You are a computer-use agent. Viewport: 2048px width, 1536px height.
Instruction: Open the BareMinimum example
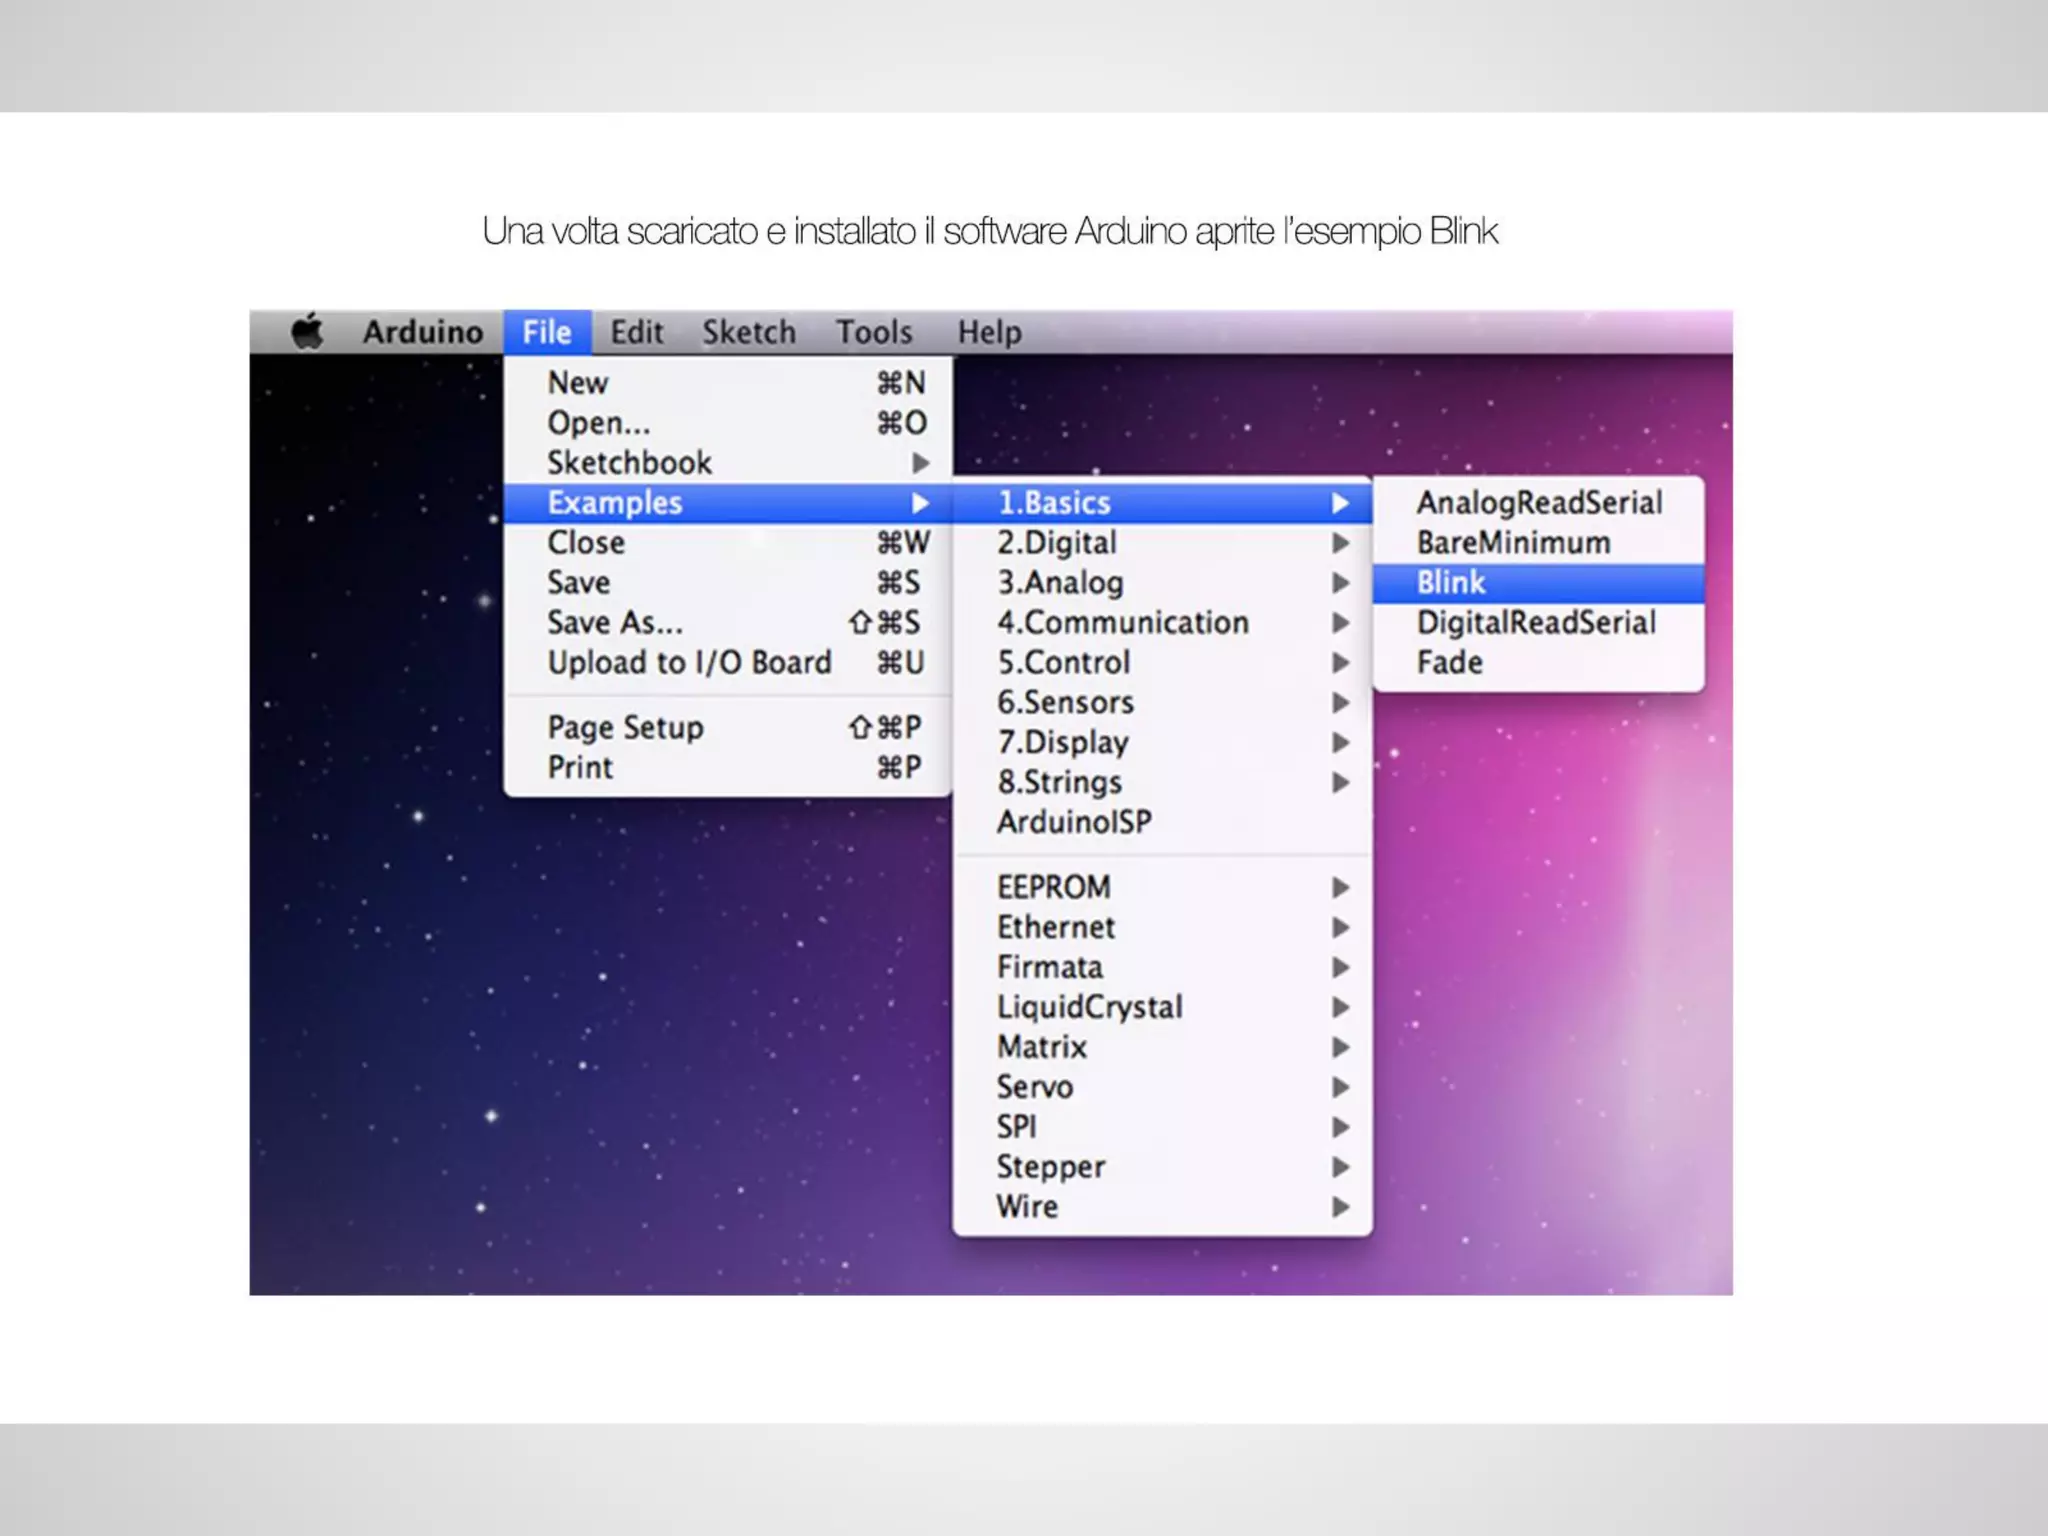[1538, 543]
